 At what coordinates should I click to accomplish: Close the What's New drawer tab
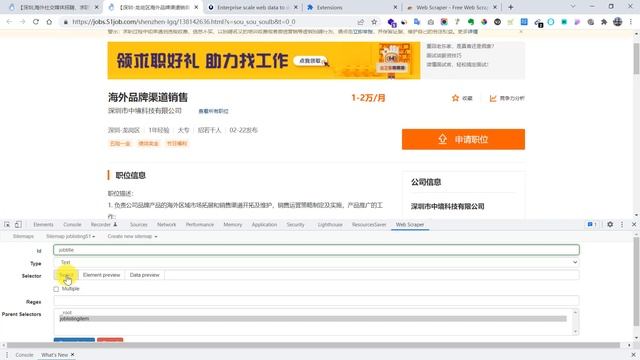[73, 355]
